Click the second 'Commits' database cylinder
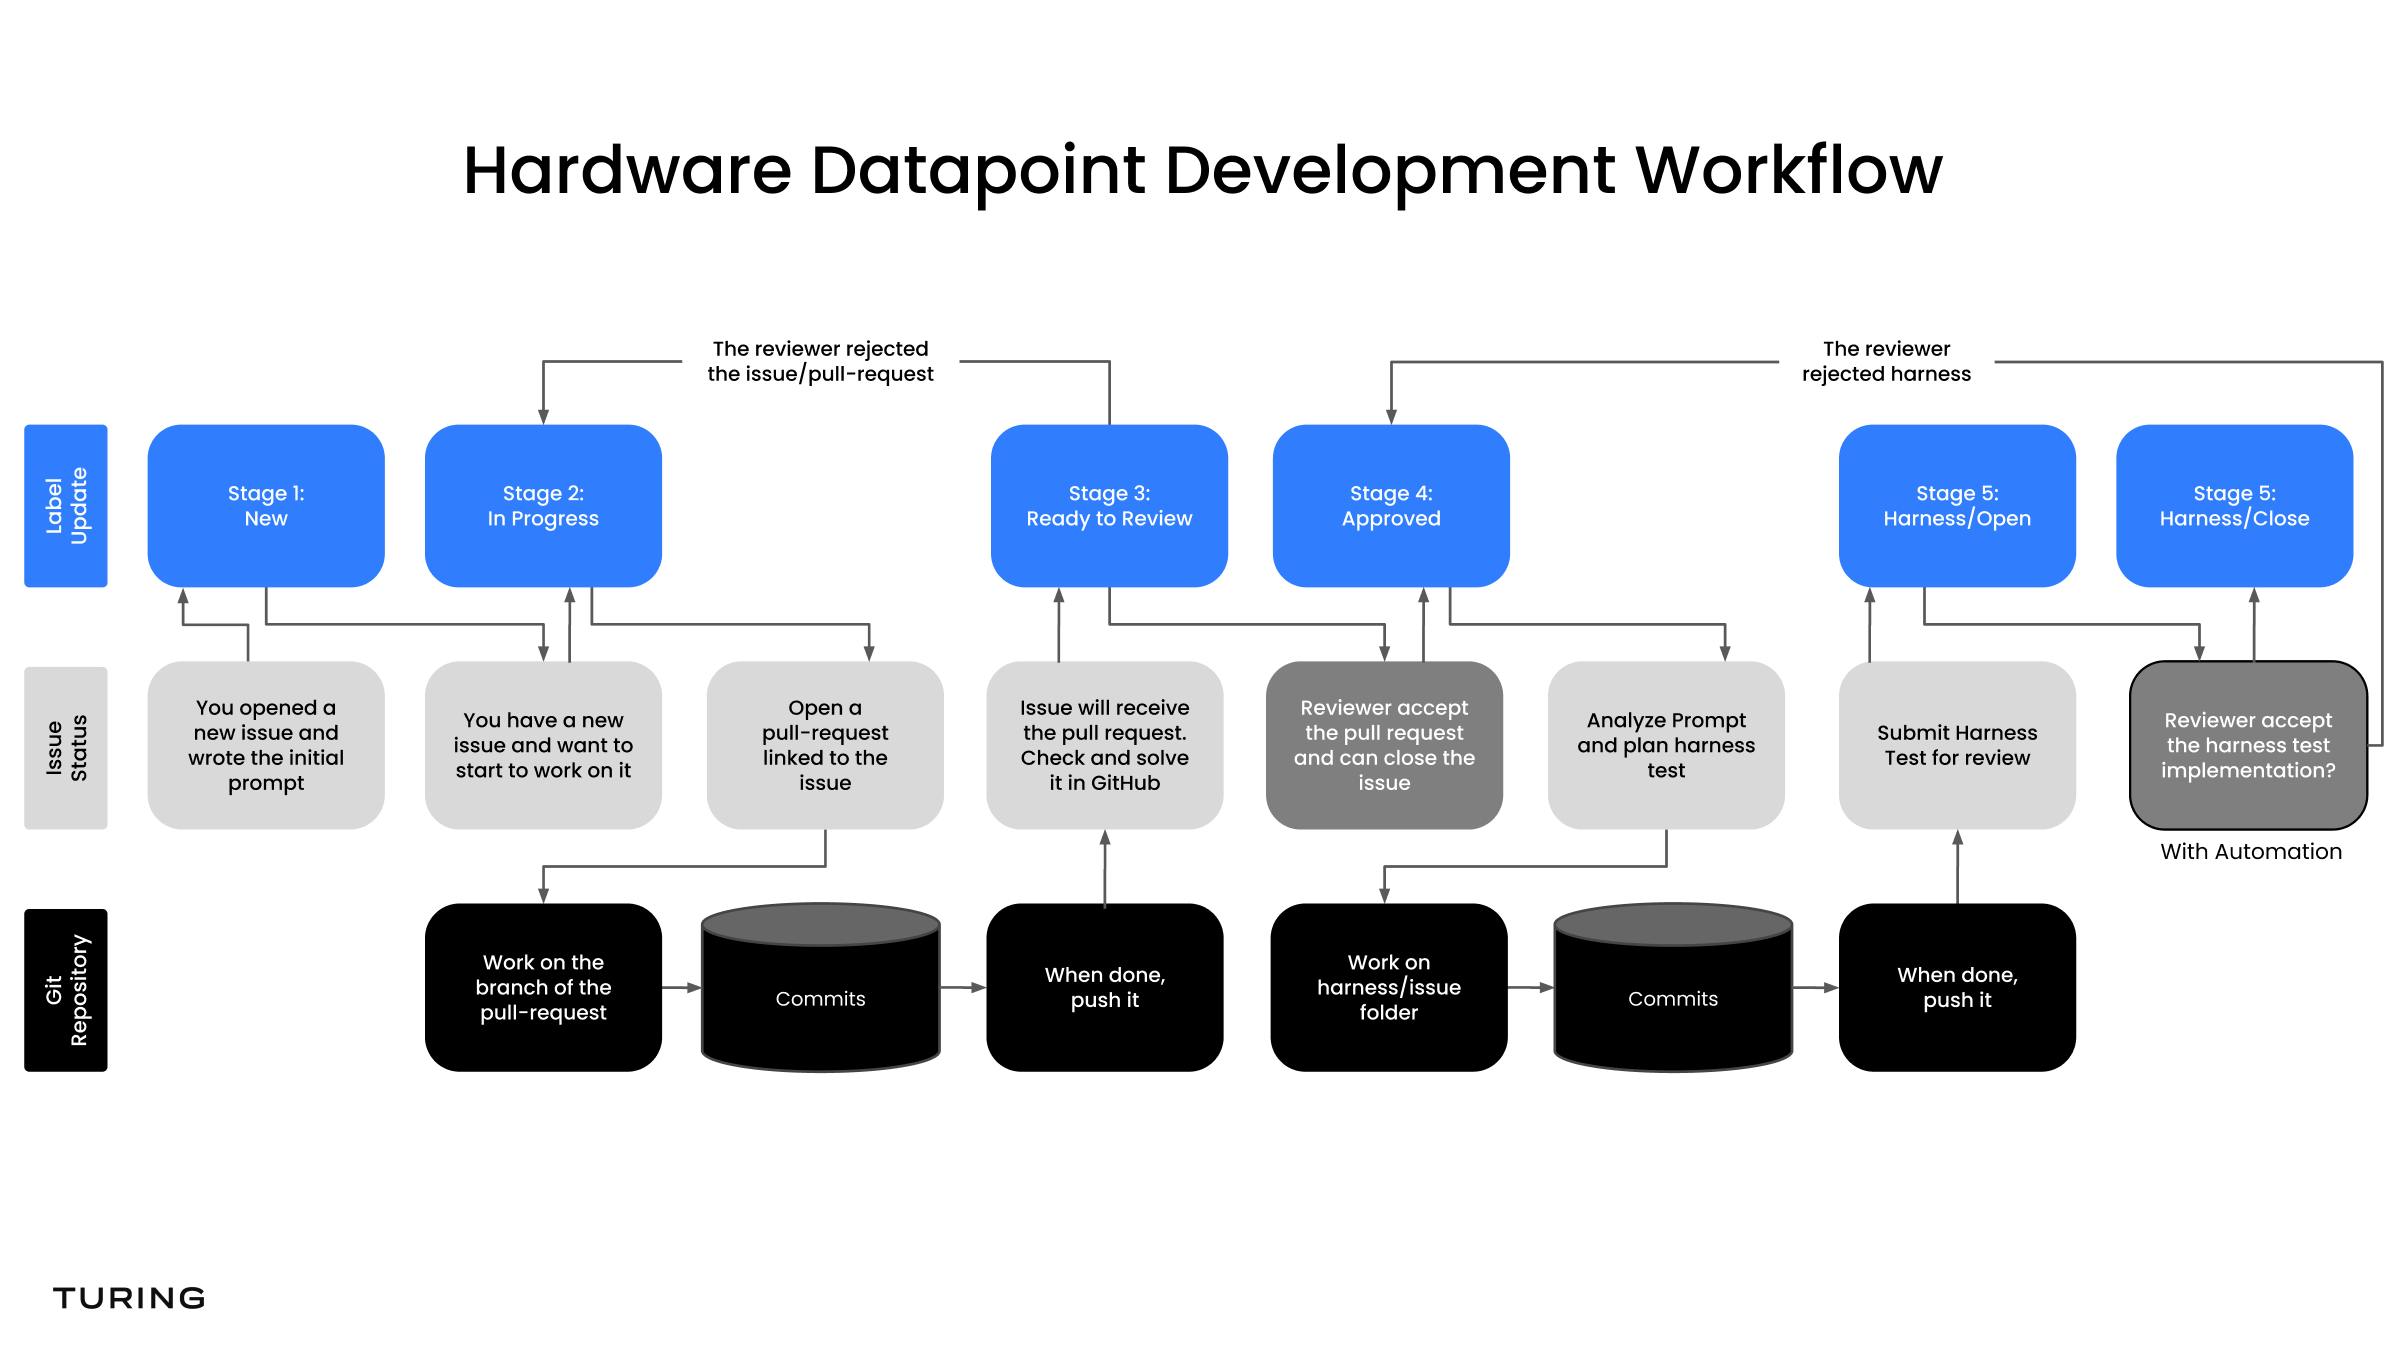 click(1672, 998)
